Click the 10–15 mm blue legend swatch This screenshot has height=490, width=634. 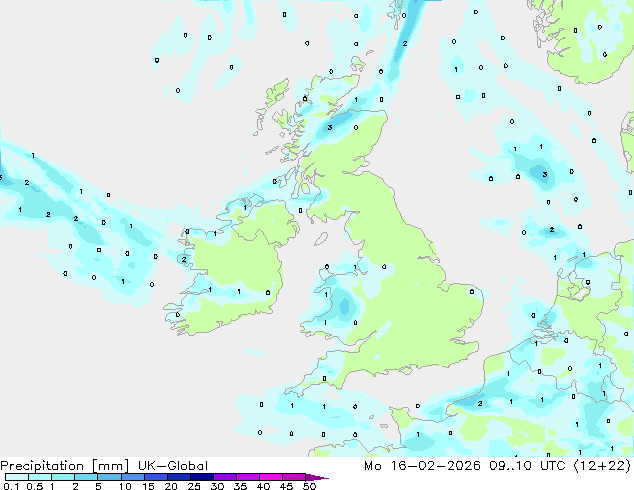pyautogui.click(x=132, y=477)
